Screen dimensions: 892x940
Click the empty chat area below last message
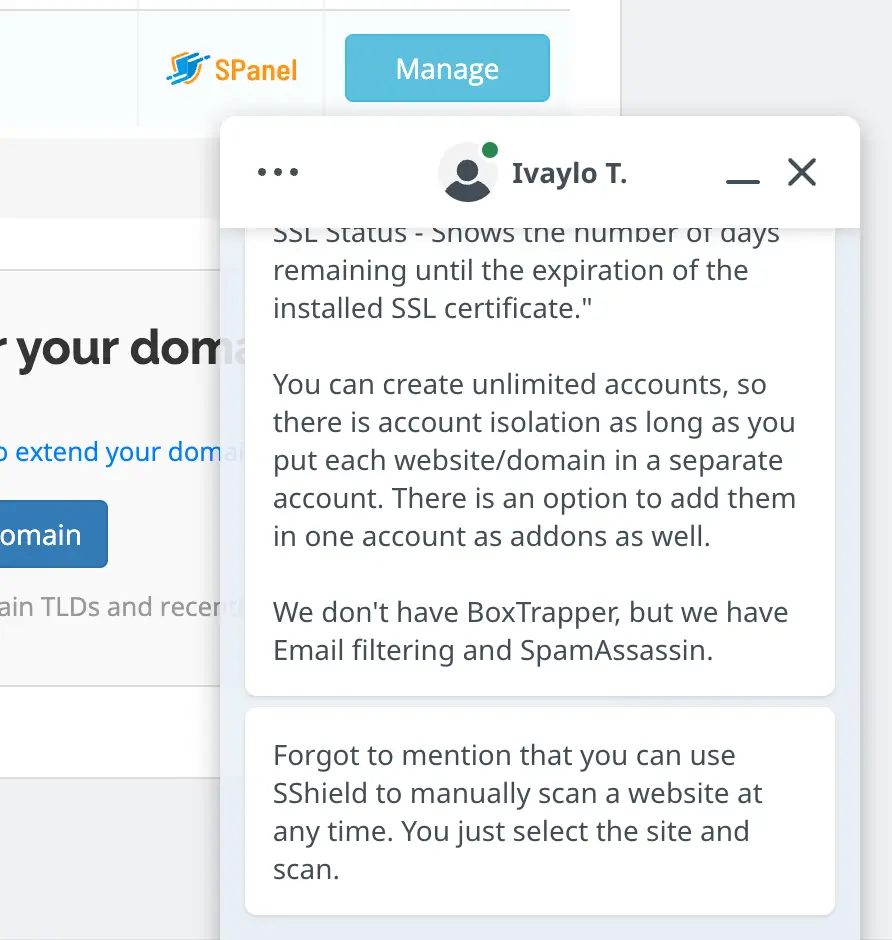coord(539,928)
